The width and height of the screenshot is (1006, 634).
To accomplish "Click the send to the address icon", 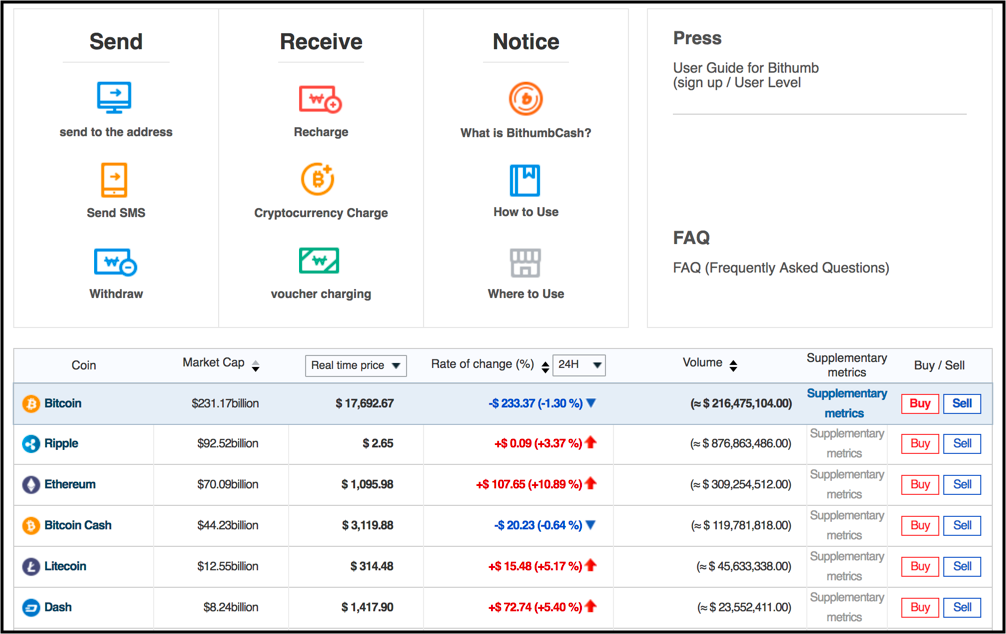I will (x=115, y=98).
